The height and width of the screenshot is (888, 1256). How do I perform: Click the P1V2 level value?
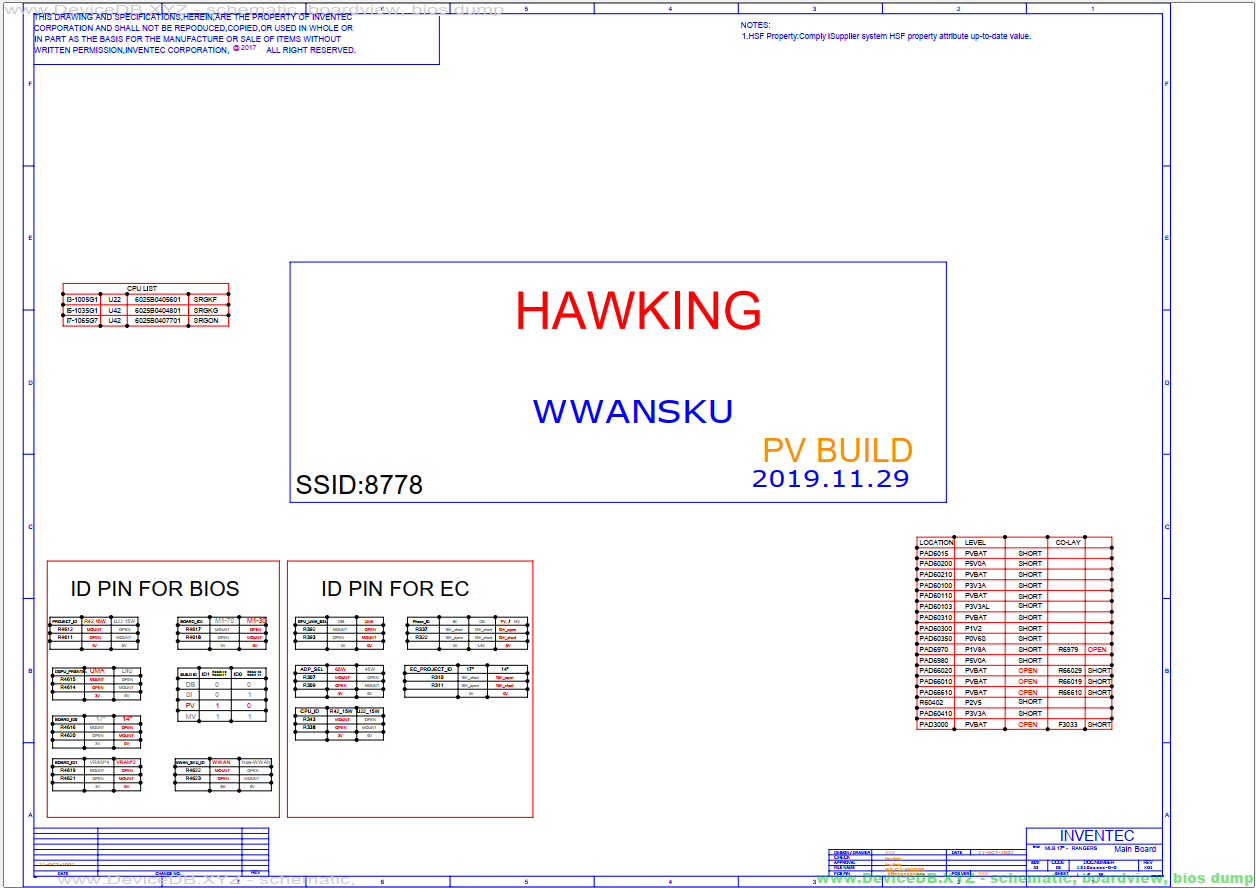point(973,629)
